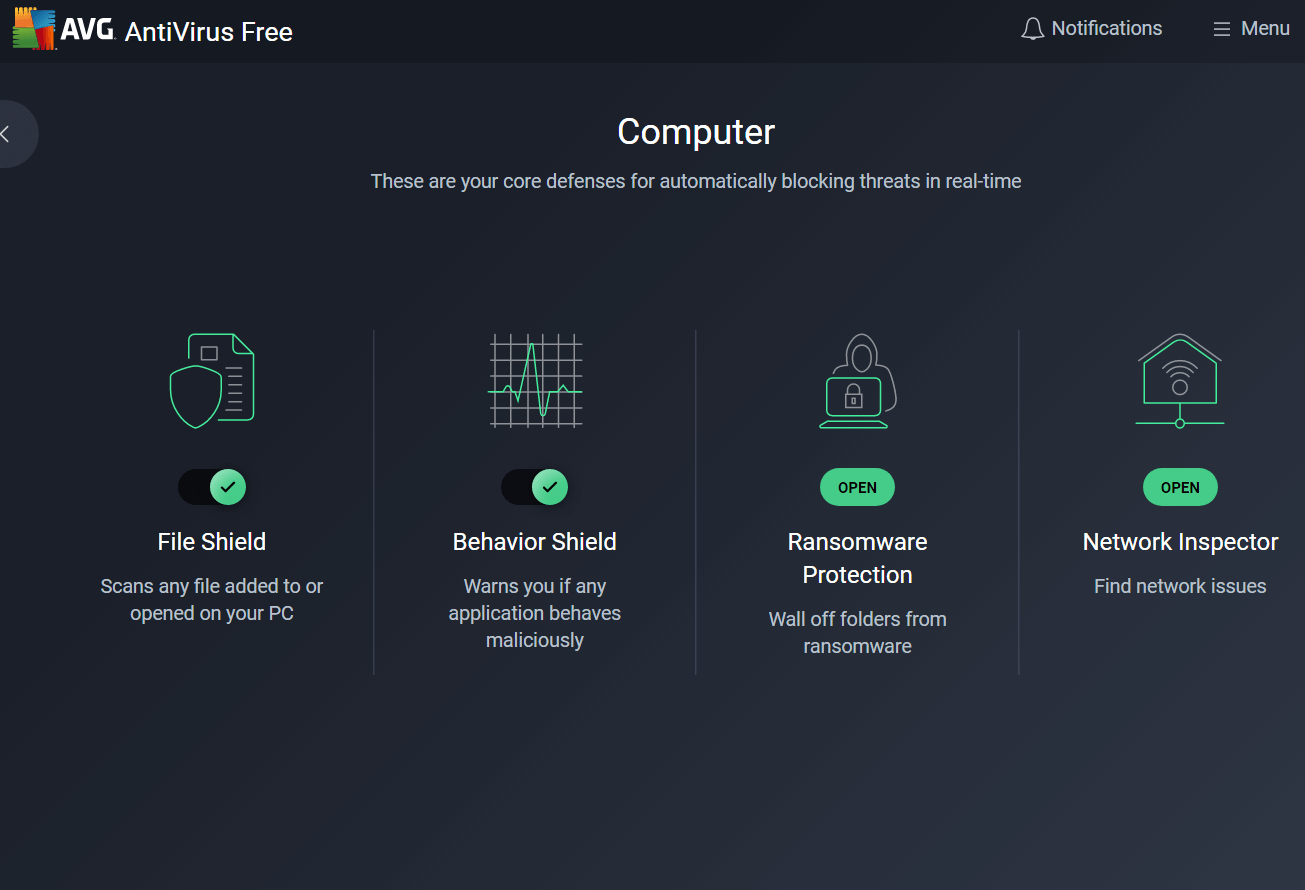This screenshot has height=890, width=1305.
Task: Click 'Warns you if any application' description
Action: pos(535,613)
